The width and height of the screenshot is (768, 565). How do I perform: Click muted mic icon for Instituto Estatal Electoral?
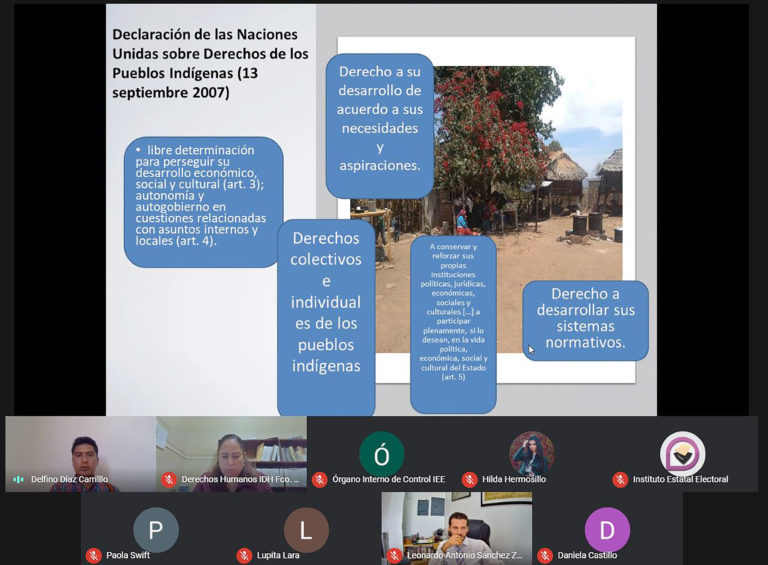620,479
